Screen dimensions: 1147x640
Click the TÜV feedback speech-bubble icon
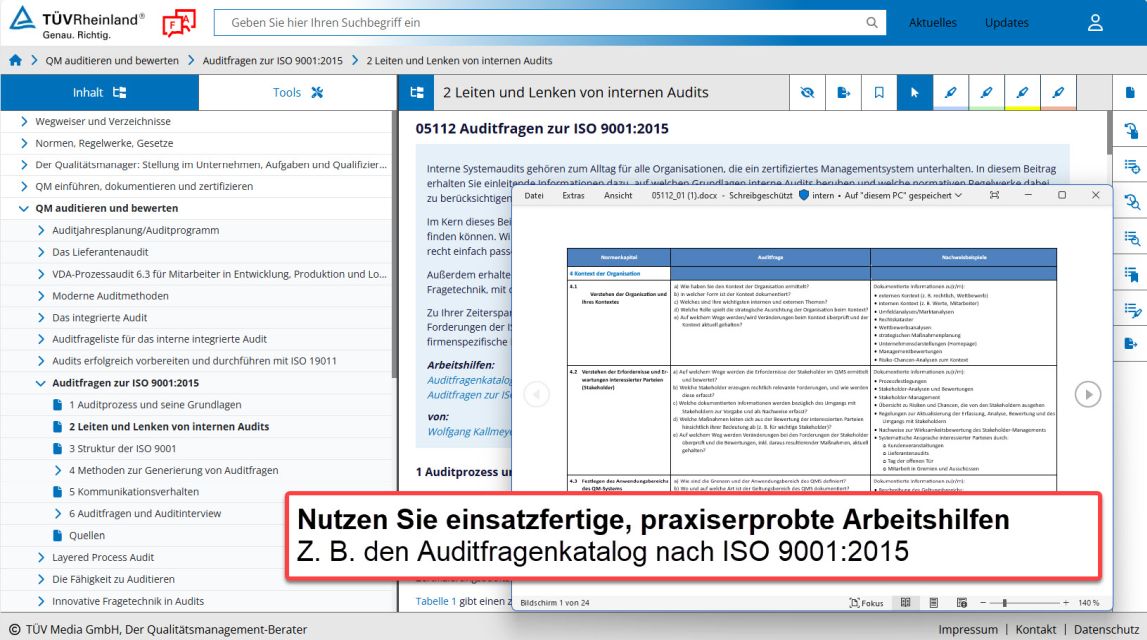coord(178,22)
